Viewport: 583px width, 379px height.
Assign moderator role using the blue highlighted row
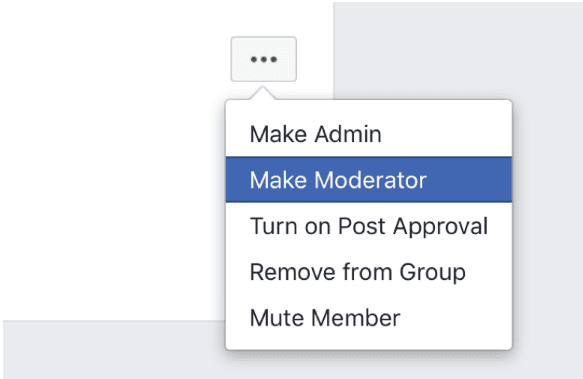coord(368,180)
